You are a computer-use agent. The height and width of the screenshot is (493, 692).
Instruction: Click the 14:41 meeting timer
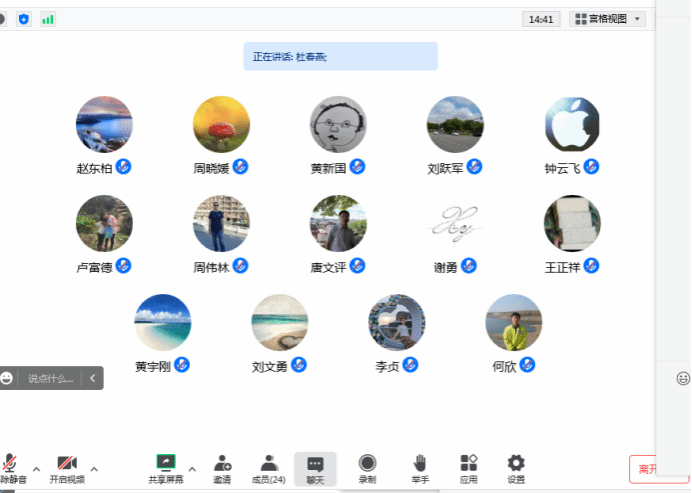click(541, 19)
